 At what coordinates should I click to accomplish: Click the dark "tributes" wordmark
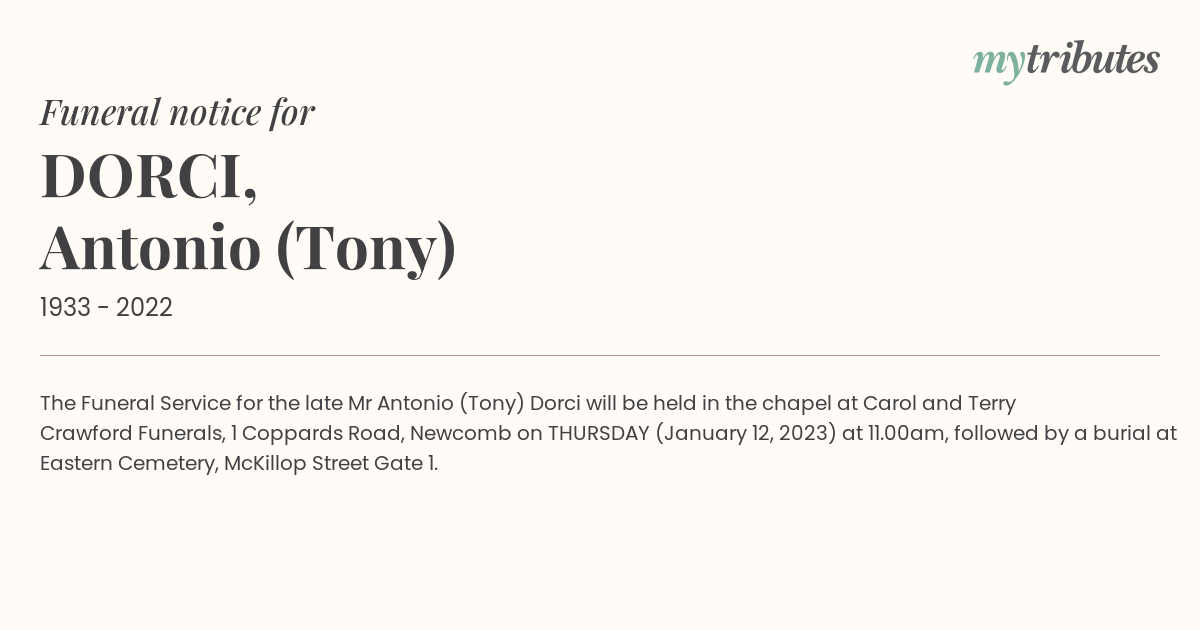1092,59
